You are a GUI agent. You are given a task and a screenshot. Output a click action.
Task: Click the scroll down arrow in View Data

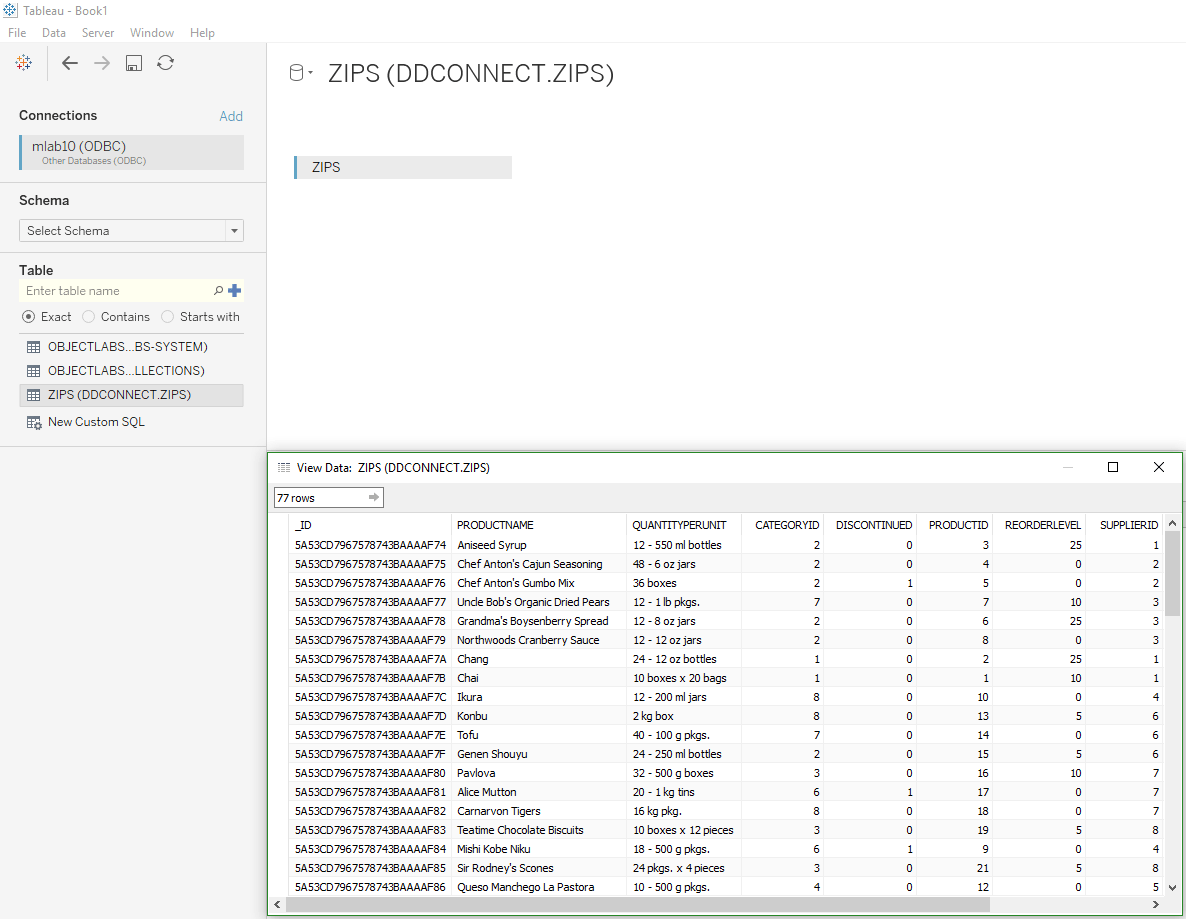click(1172, 888)
